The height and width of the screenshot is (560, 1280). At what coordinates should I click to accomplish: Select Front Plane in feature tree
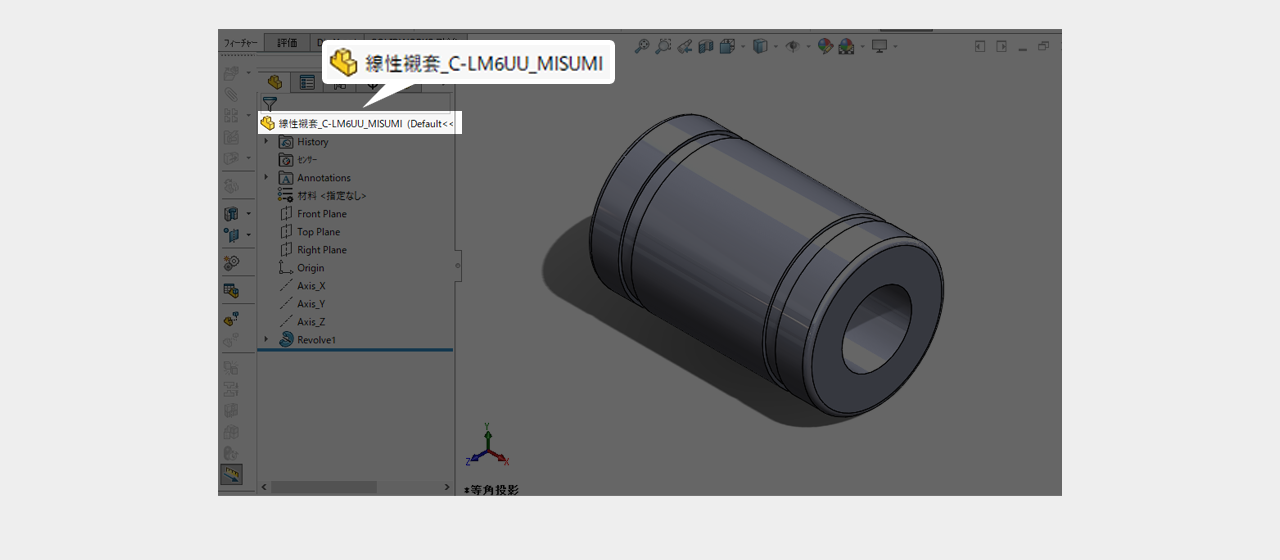321,214
